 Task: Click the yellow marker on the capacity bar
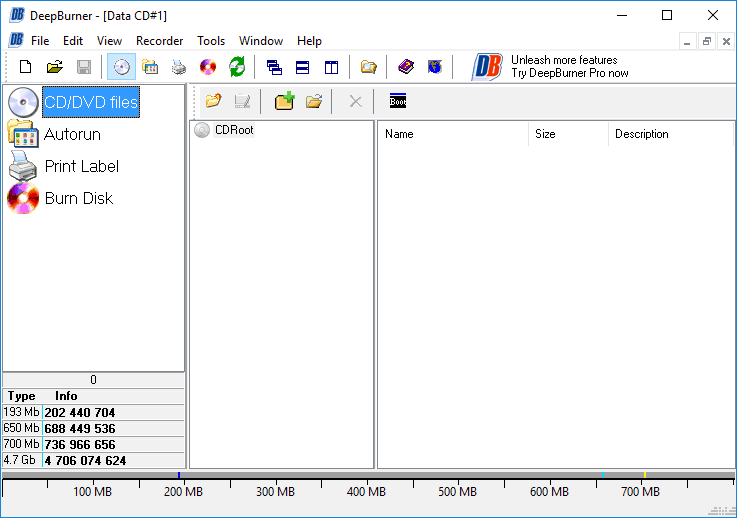[x=645, y=475]
